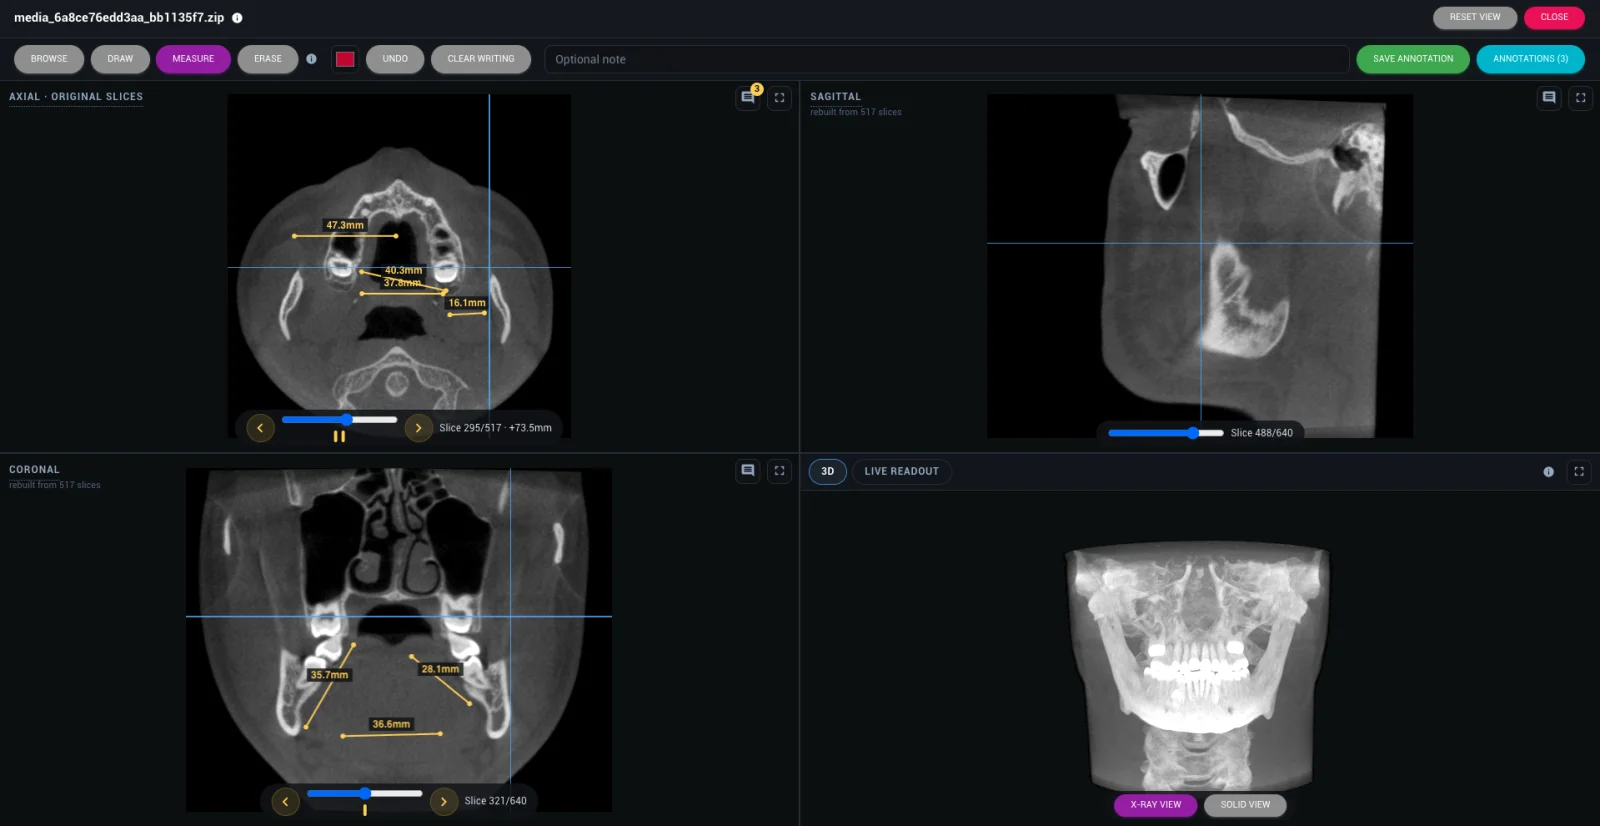
Task: Click the info icon in 3D panel
Action: point(1549,472)
